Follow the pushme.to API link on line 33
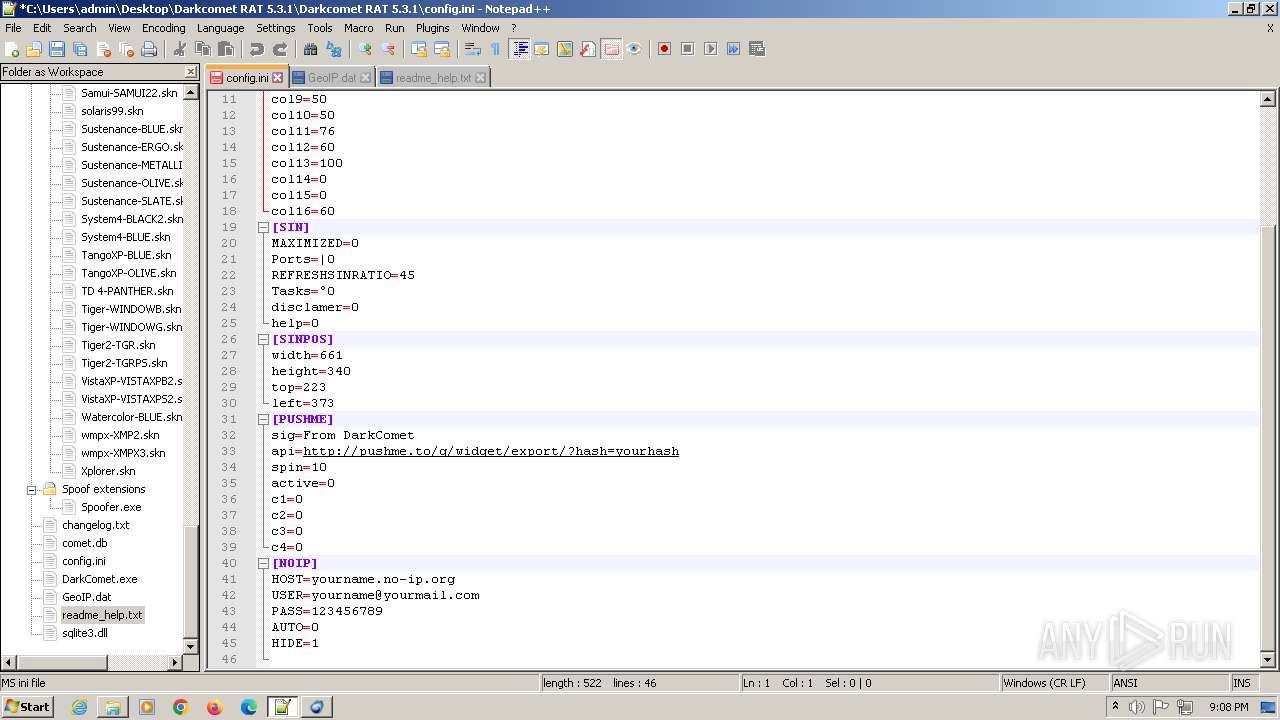This screenshot has height=720, width=1280. click(x=491, y=451)
